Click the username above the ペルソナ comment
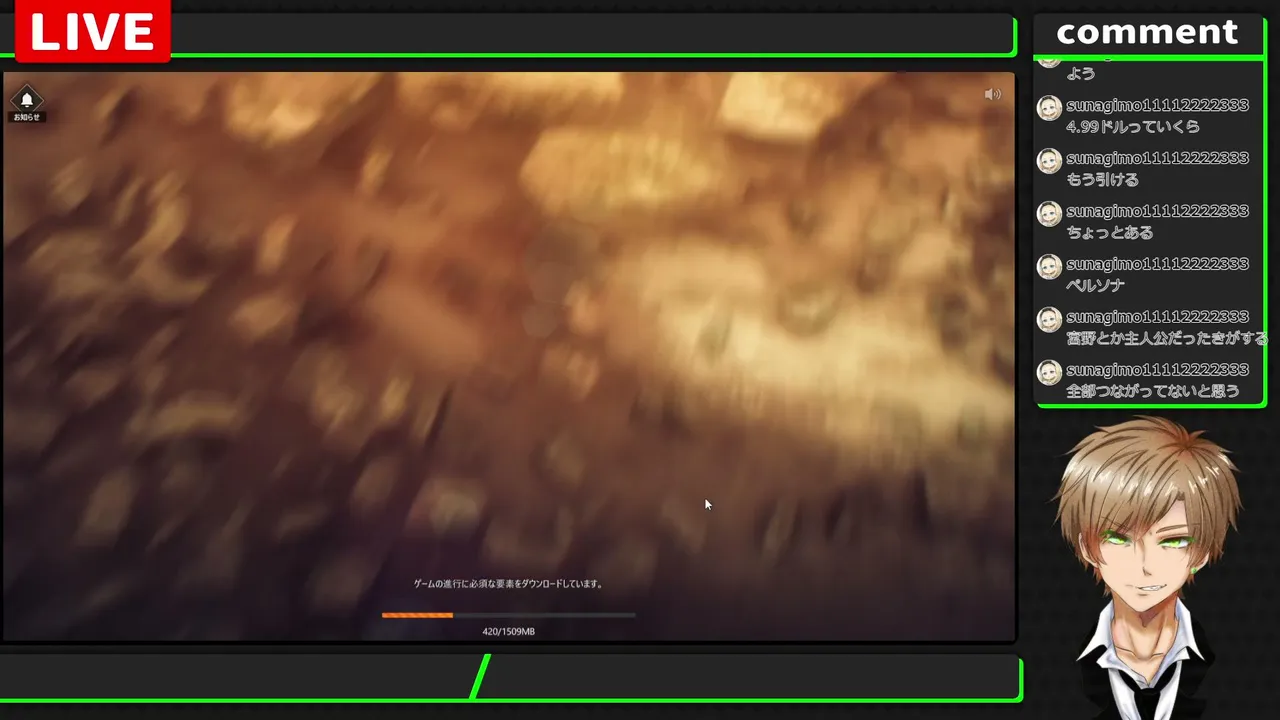 (1158, 264)
